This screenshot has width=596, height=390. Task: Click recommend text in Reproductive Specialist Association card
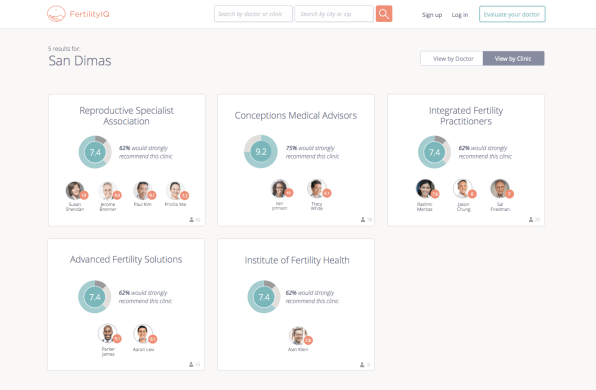point(146,152)
